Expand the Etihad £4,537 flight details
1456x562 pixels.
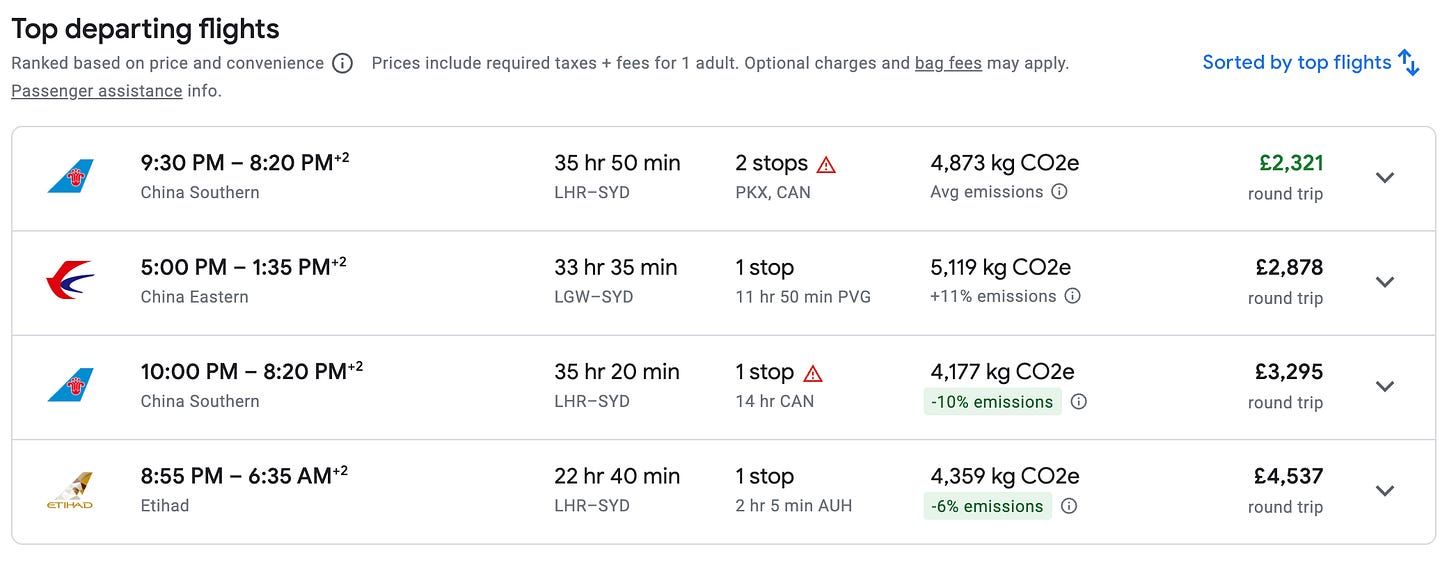click(1384, 491)
